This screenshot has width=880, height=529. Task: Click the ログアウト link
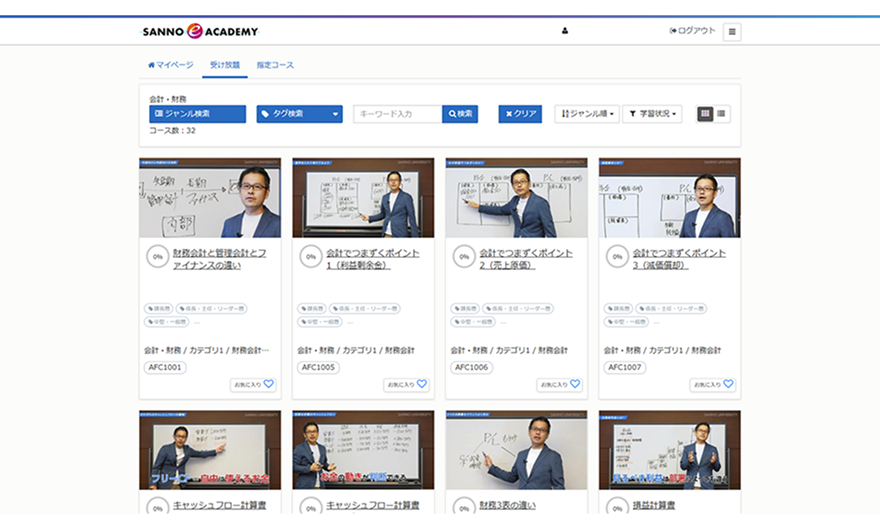coord(693,31)
